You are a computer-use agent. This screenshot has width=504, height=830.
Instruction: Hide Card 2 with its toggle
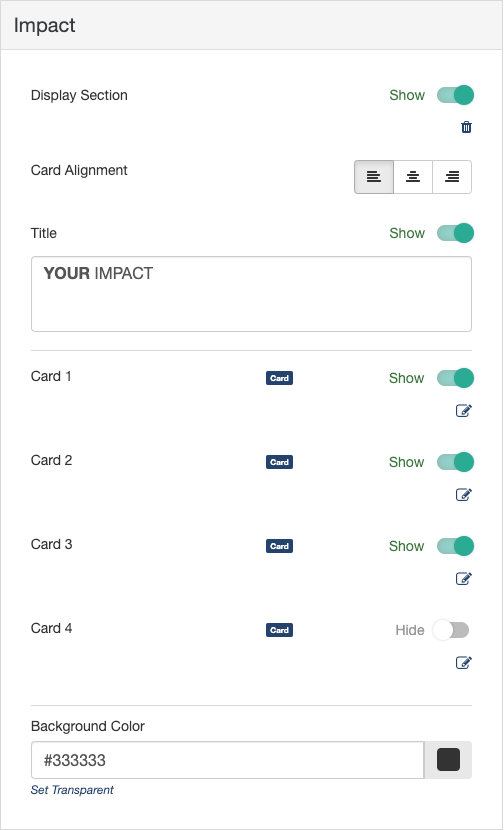455,462
